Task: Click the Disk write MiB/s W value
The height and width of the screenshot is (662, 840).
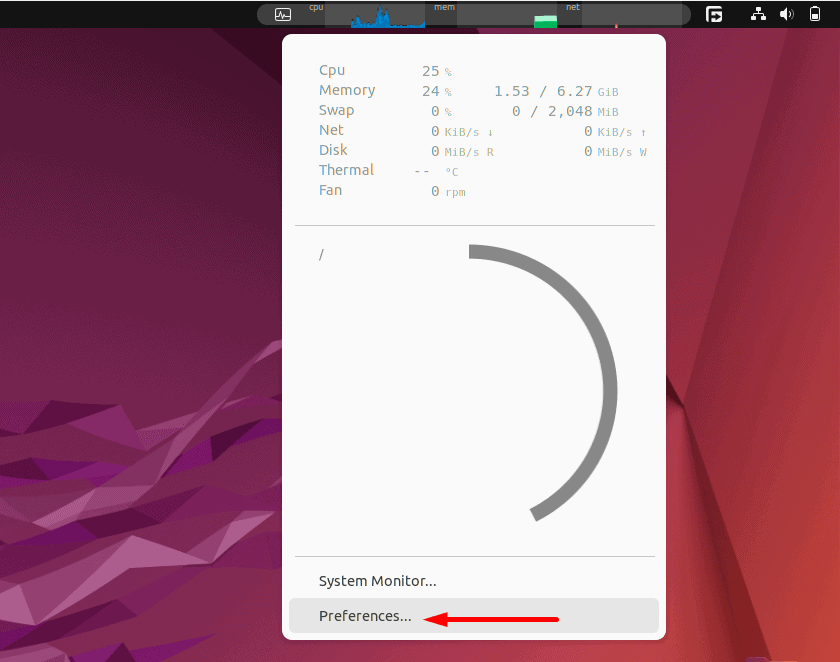Action: point(615,152)
